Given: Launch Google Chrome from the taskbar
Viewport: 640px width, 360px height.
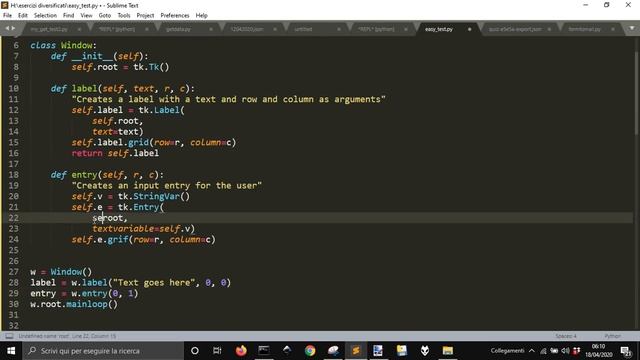Looking at the screenshot, I should click(x=310, y=351).
